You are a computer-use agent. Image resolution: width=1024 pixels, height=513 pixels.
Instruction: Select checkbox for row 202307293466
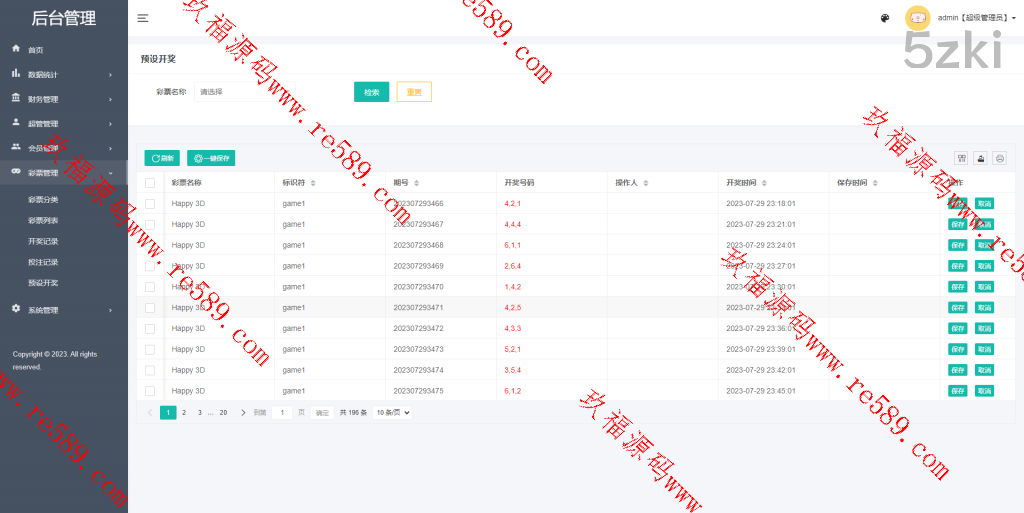[150, 203]
